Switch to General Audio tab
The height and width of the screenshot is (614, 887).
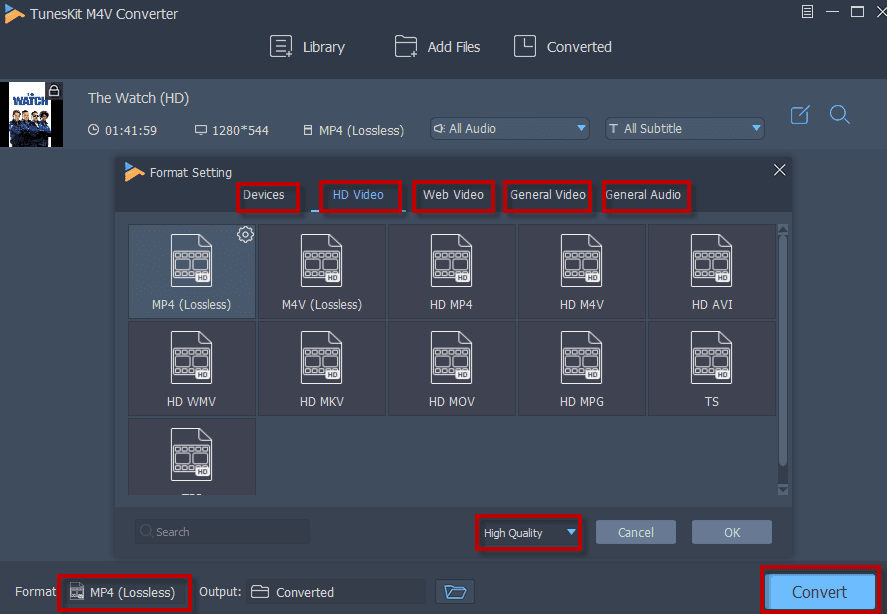643,195
